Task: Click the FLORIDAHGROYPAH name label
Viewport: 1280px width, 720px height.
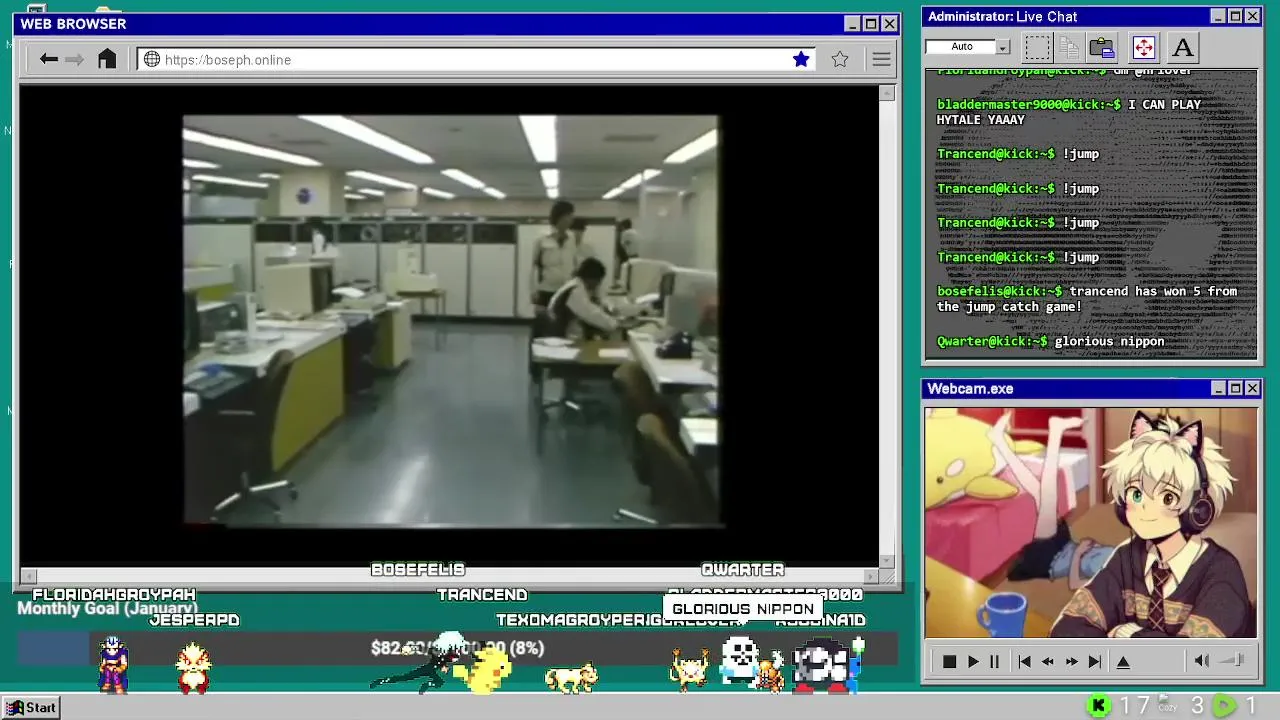Action: click(114, 594)
